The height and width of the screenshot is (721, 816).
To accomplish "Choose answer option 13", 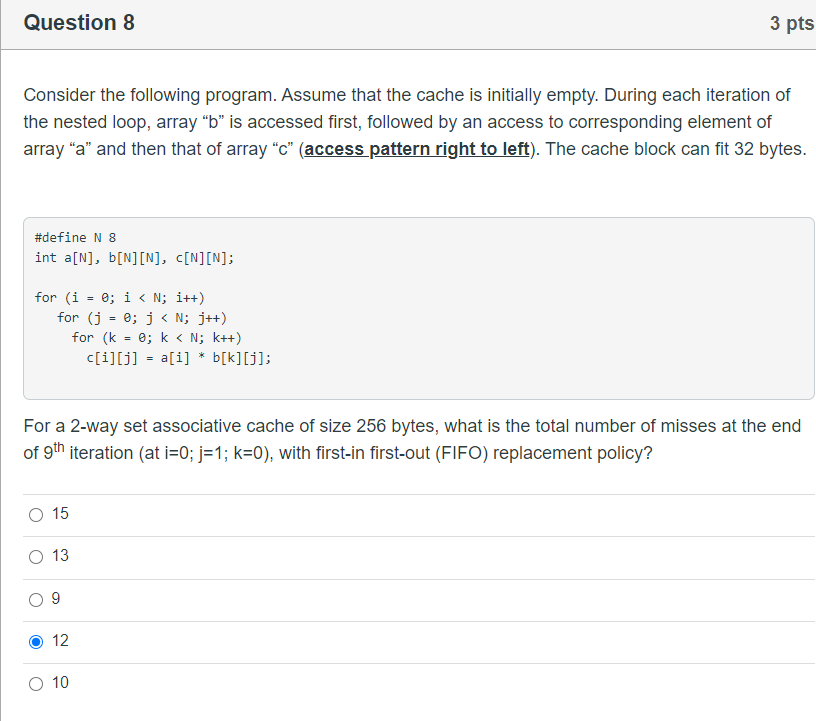I will tap(36, 556).
